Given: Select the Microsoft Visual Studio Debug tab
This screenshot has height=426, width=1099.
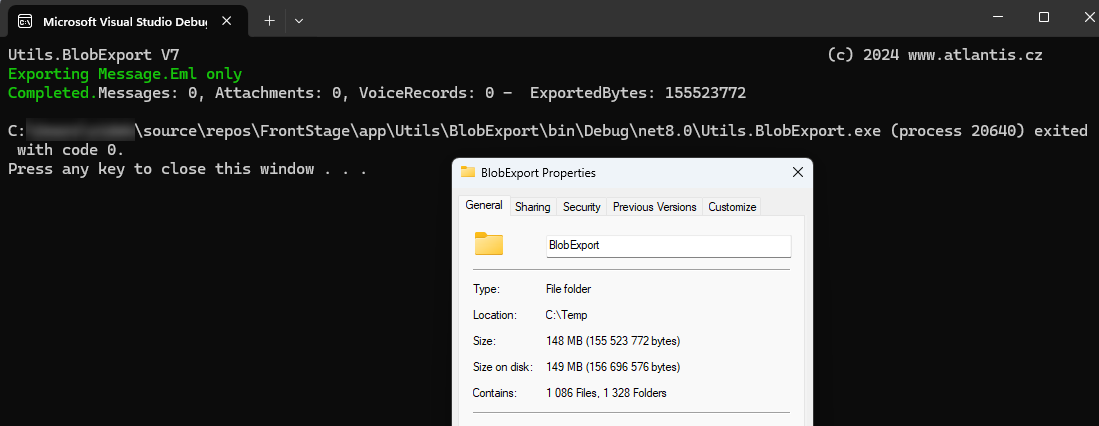Looking at the screenshot, I should coord(128,21).
